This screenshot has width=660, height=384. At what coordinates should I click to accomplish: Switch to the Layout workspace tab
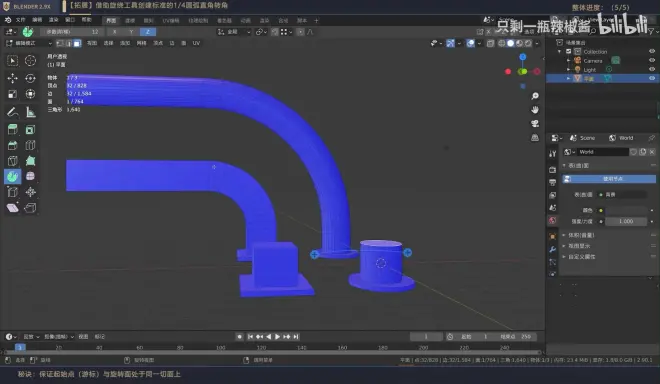pyautogui.click(x=111, y=20)
